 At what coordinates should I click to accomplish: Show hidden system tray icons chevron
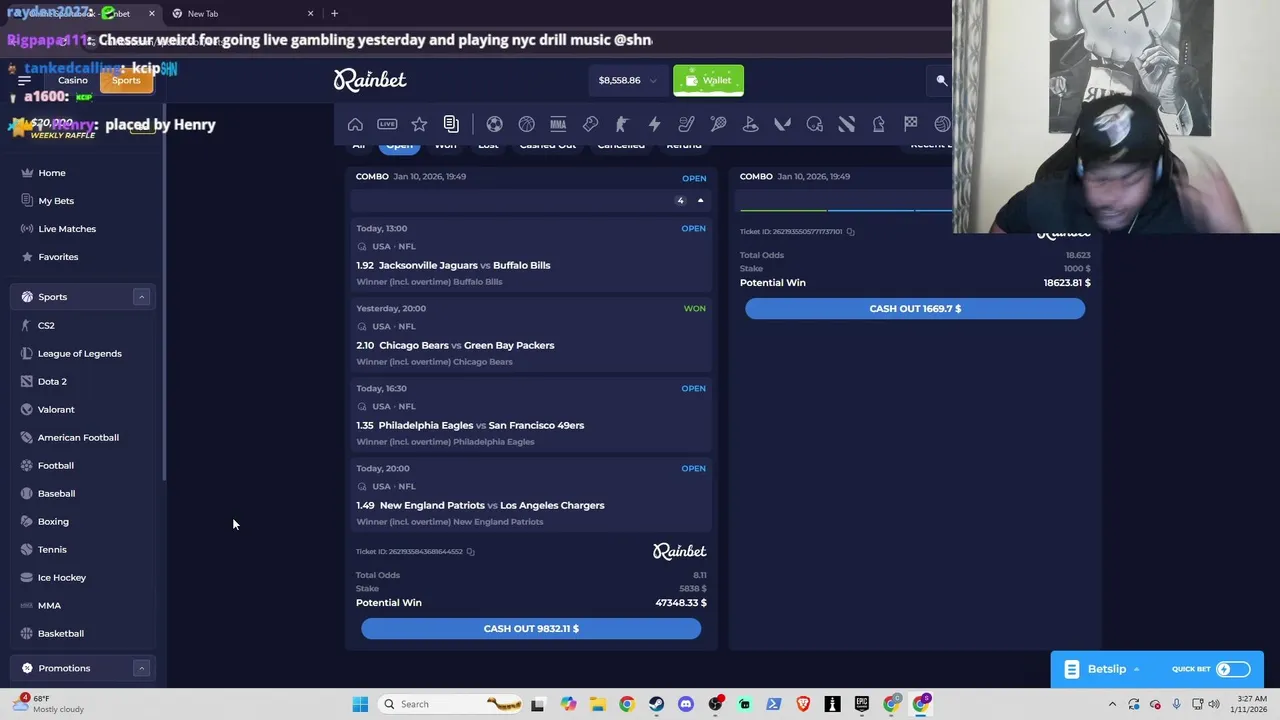pos(1112,704)
